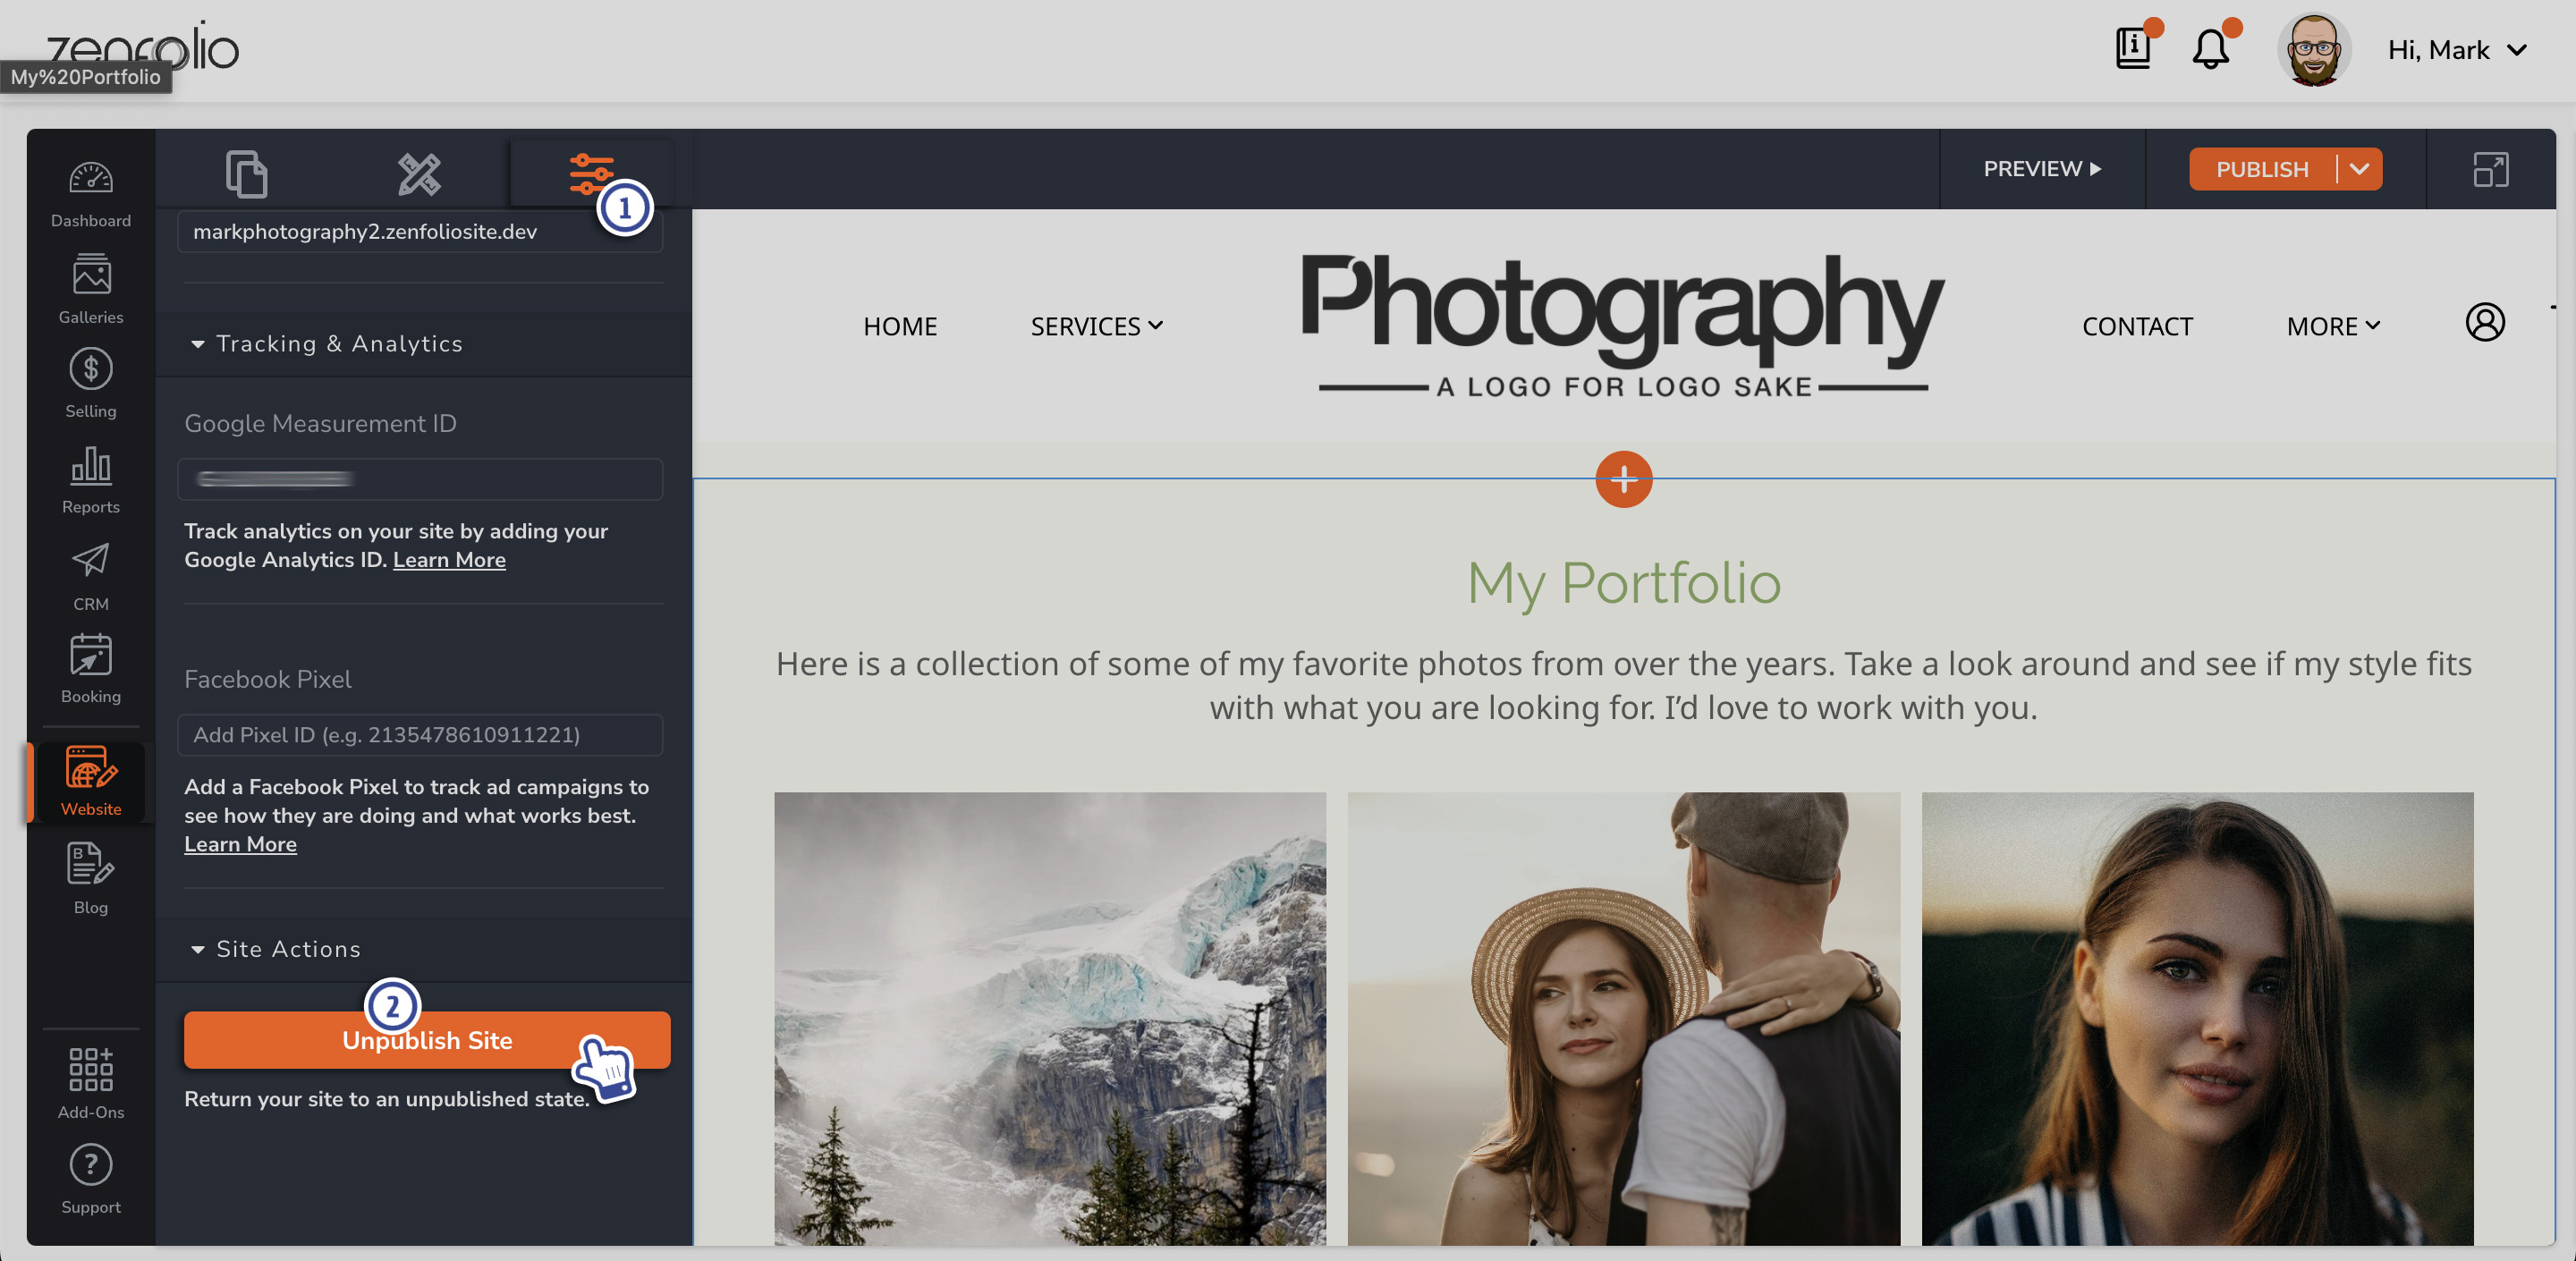This screenshot has height=1261, width=2576.
Task: Click the PREVIEW button
Action: (2041, 169)
